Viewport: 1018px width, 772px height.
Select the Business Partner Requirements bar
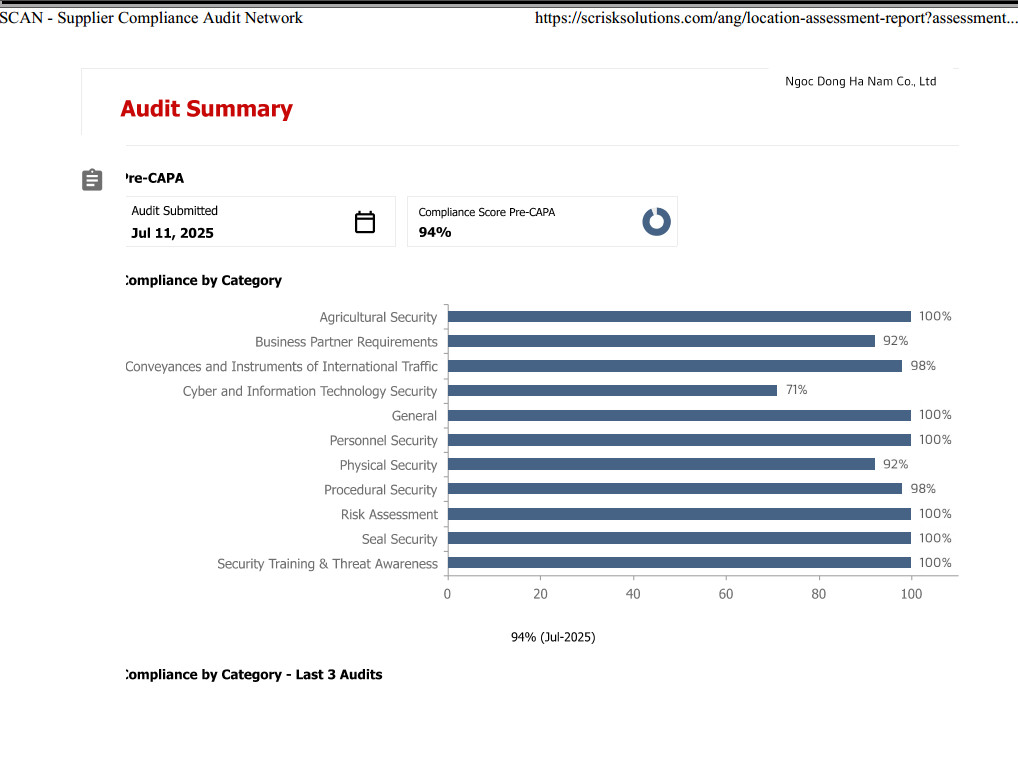[660, 341]
